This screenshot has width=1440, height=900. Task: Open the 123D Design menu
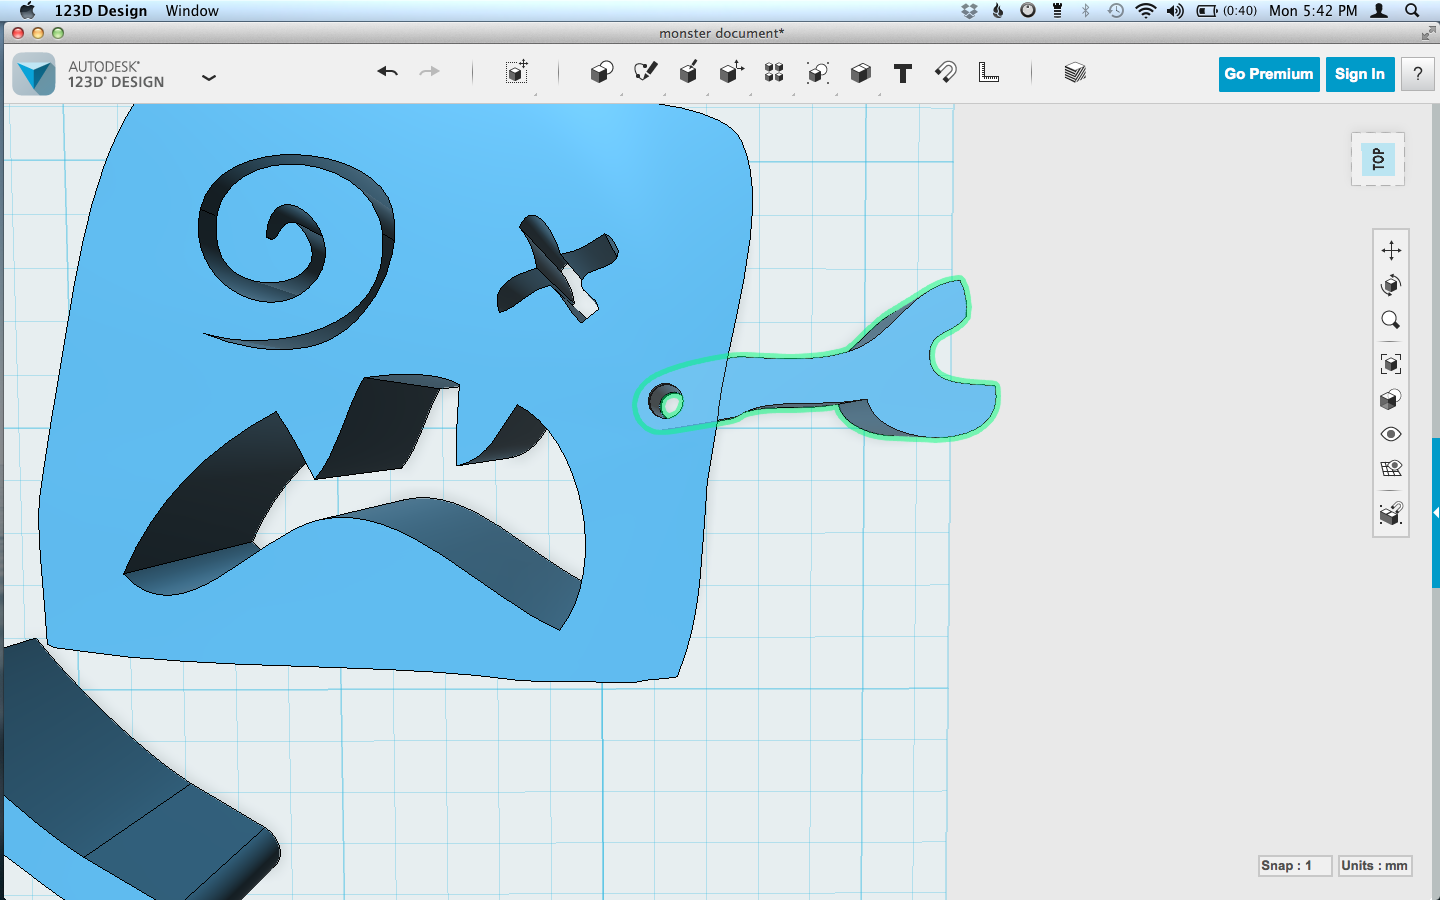pos(101,11)
